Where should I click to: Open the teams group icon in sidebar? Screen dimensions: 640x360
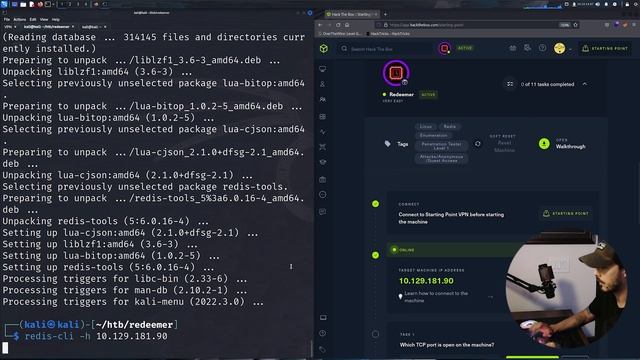pyautogui.click(x=322, y=100)
